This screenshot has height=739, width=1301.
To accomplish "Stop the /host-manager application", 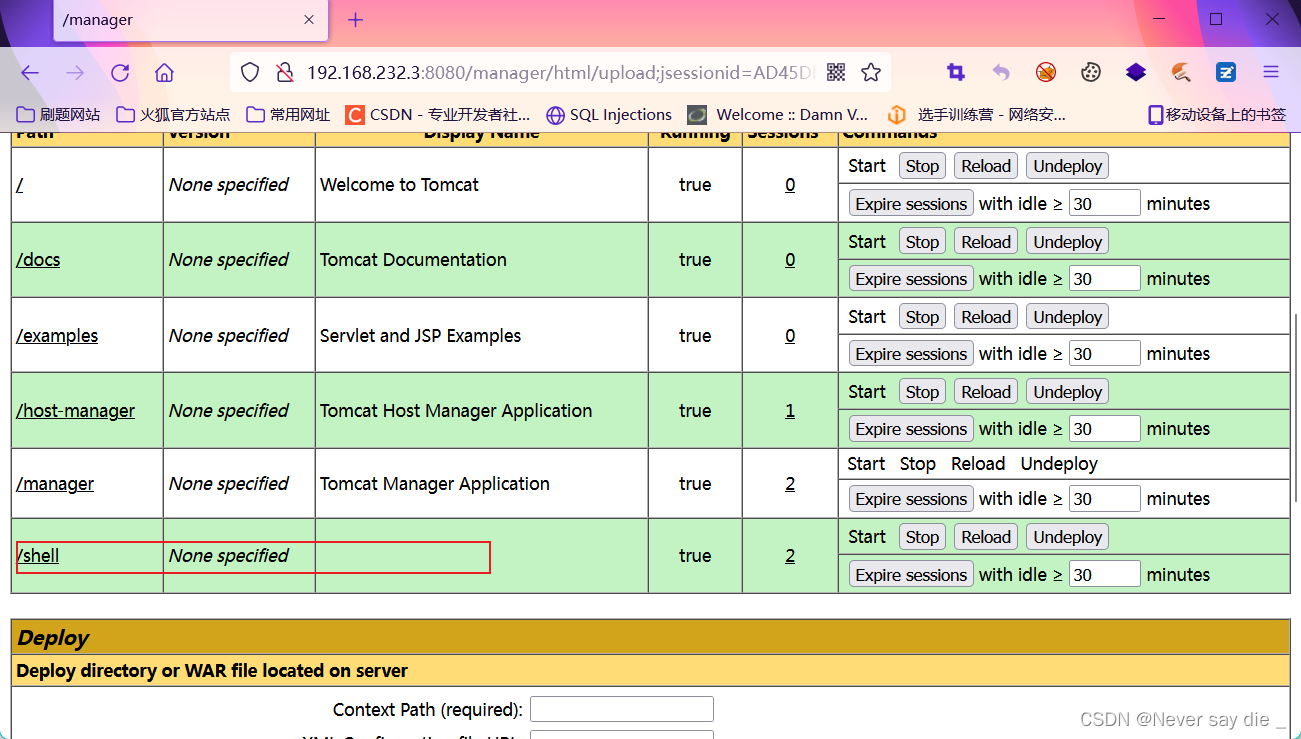I will [922, 392].
